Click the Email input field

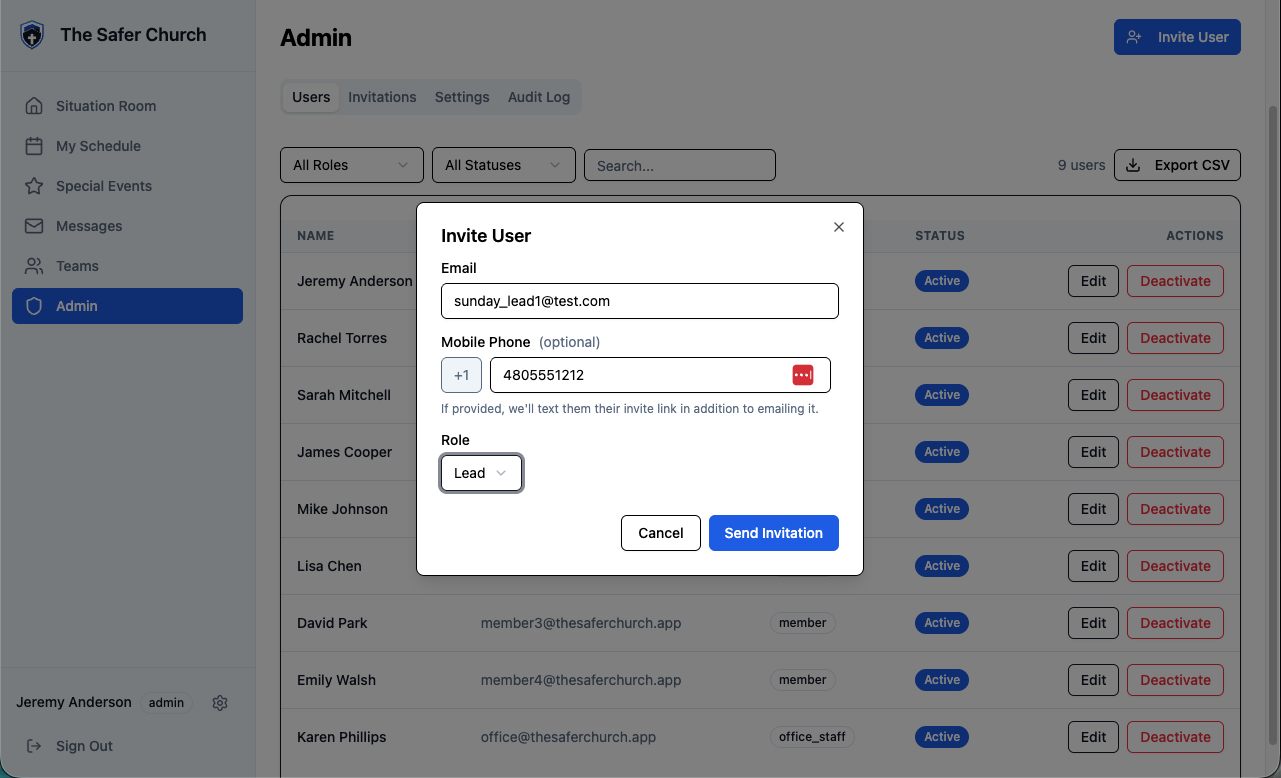640,301
